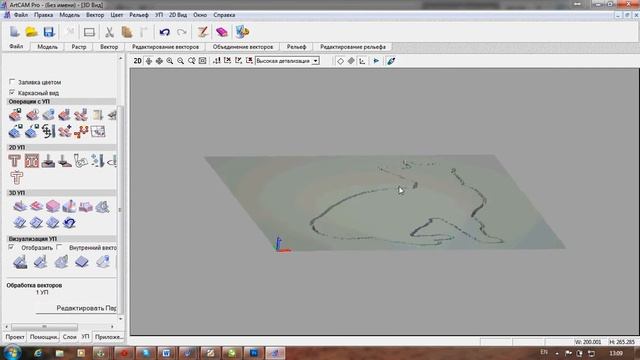Screen dimensions: 640x360
Task: Click the side panel horizontal scrollbar
Action: [44, 327]
